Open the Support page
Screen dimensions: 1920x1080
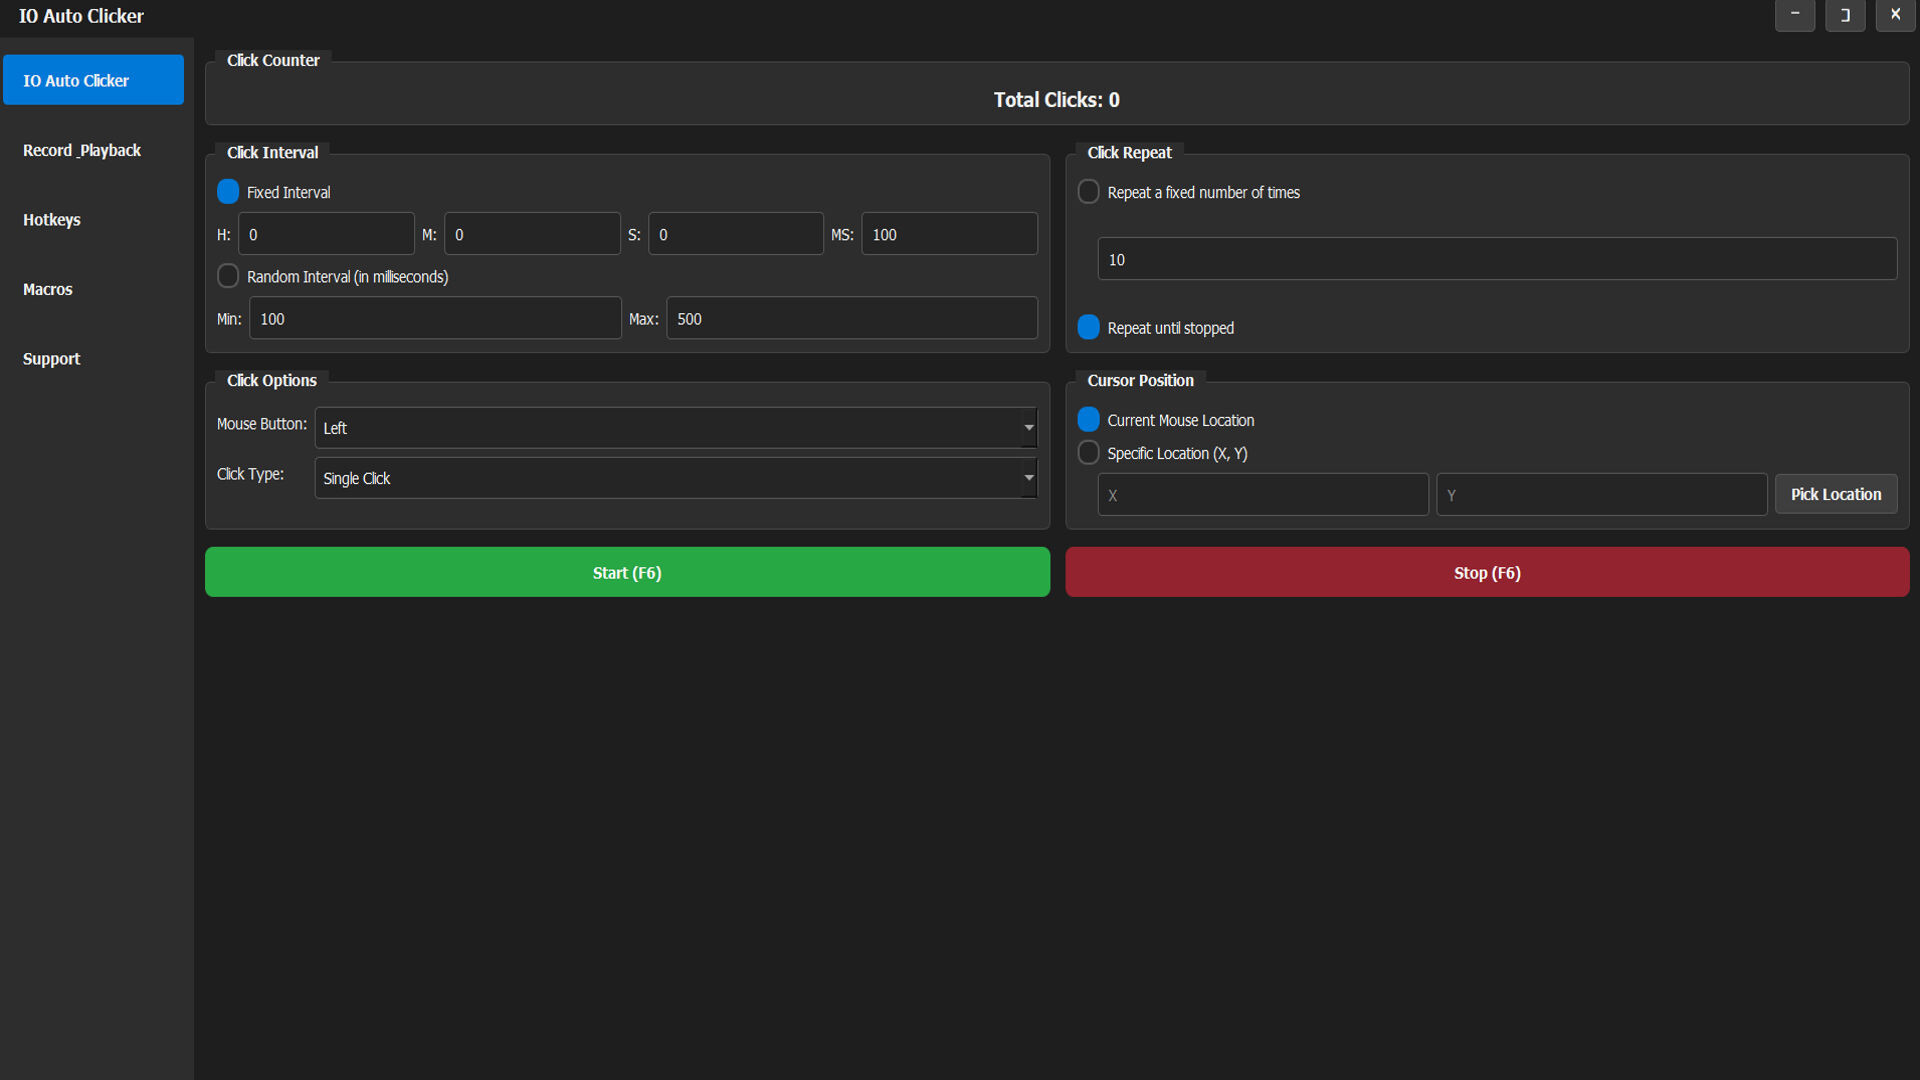51,358
